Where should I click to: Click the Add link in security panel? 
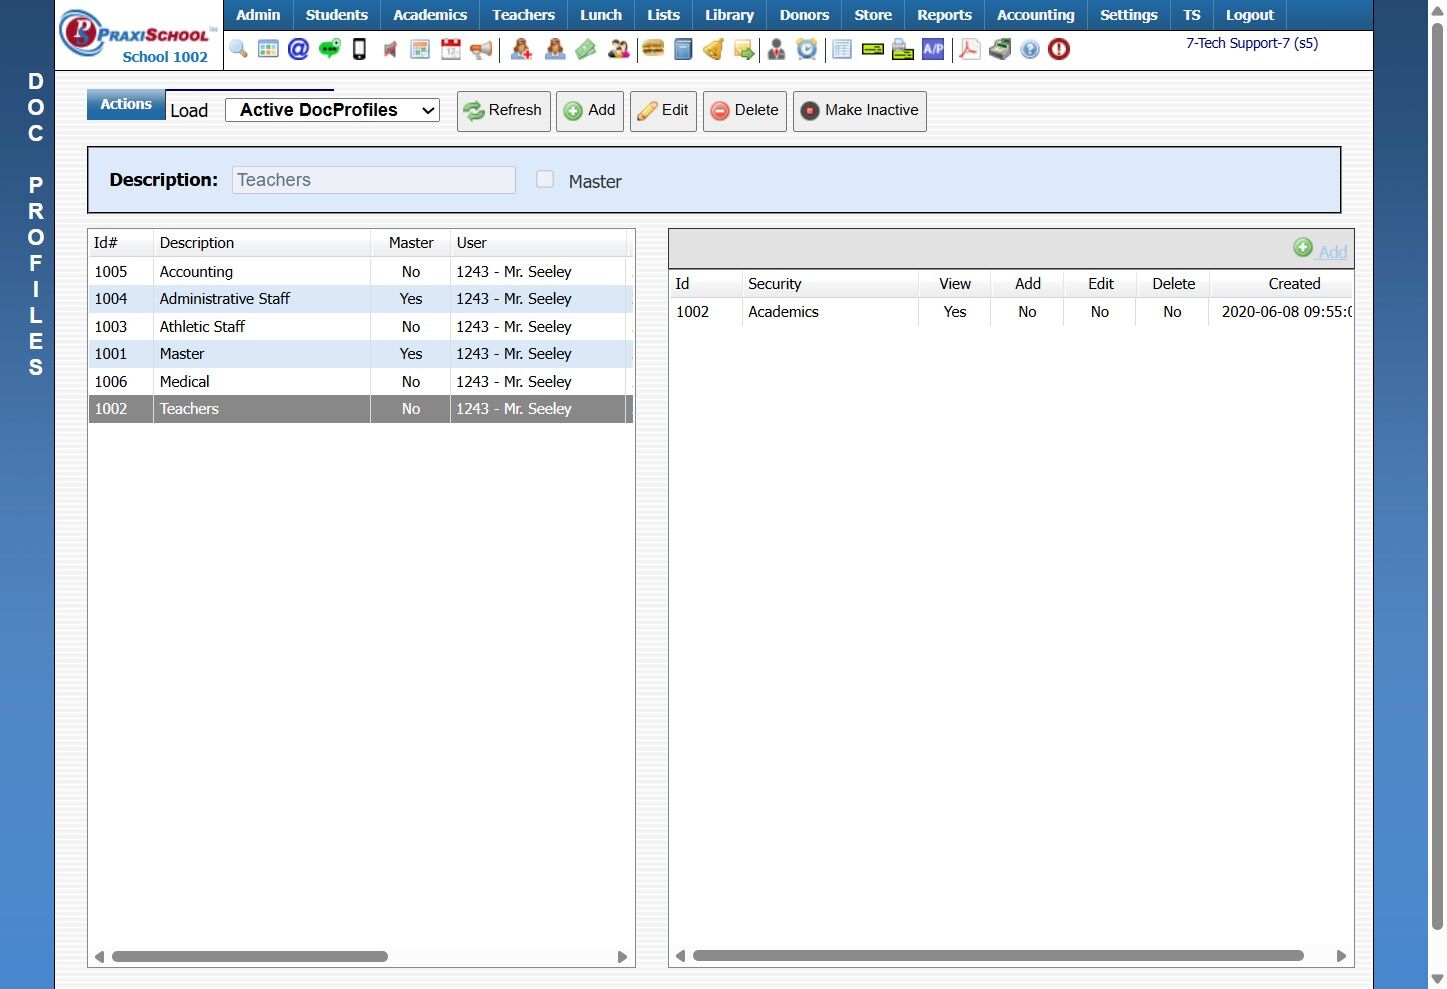[x=1331, y=252]
